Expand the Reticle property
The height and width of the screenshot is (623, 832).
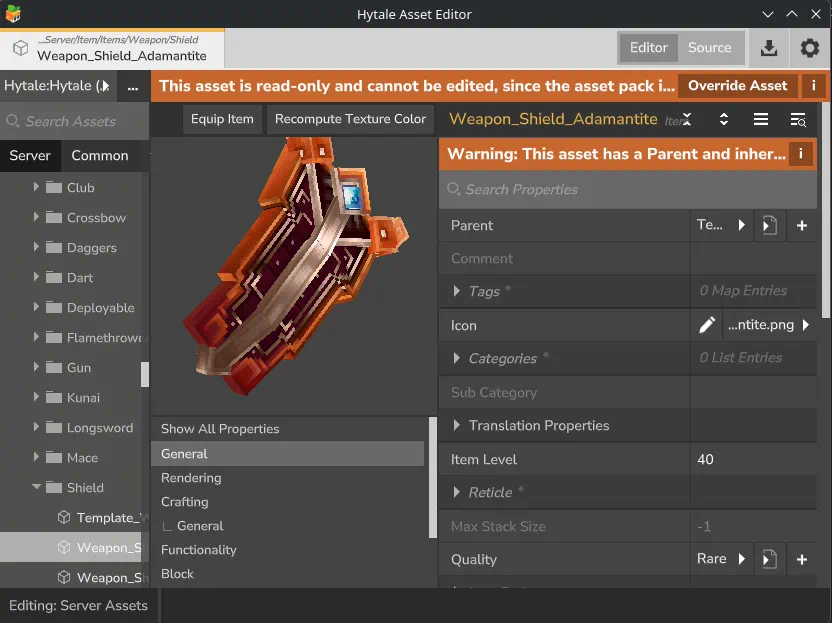(x=456, y=492)
